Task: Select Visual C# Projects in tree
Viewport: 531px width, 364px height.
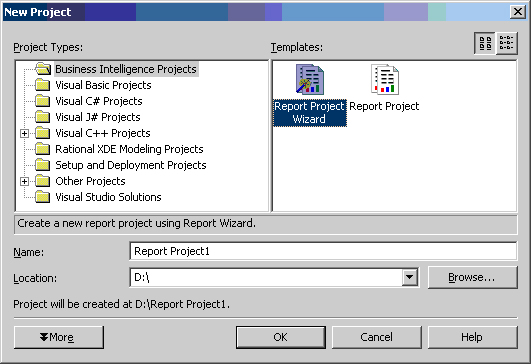Action: 99,101
